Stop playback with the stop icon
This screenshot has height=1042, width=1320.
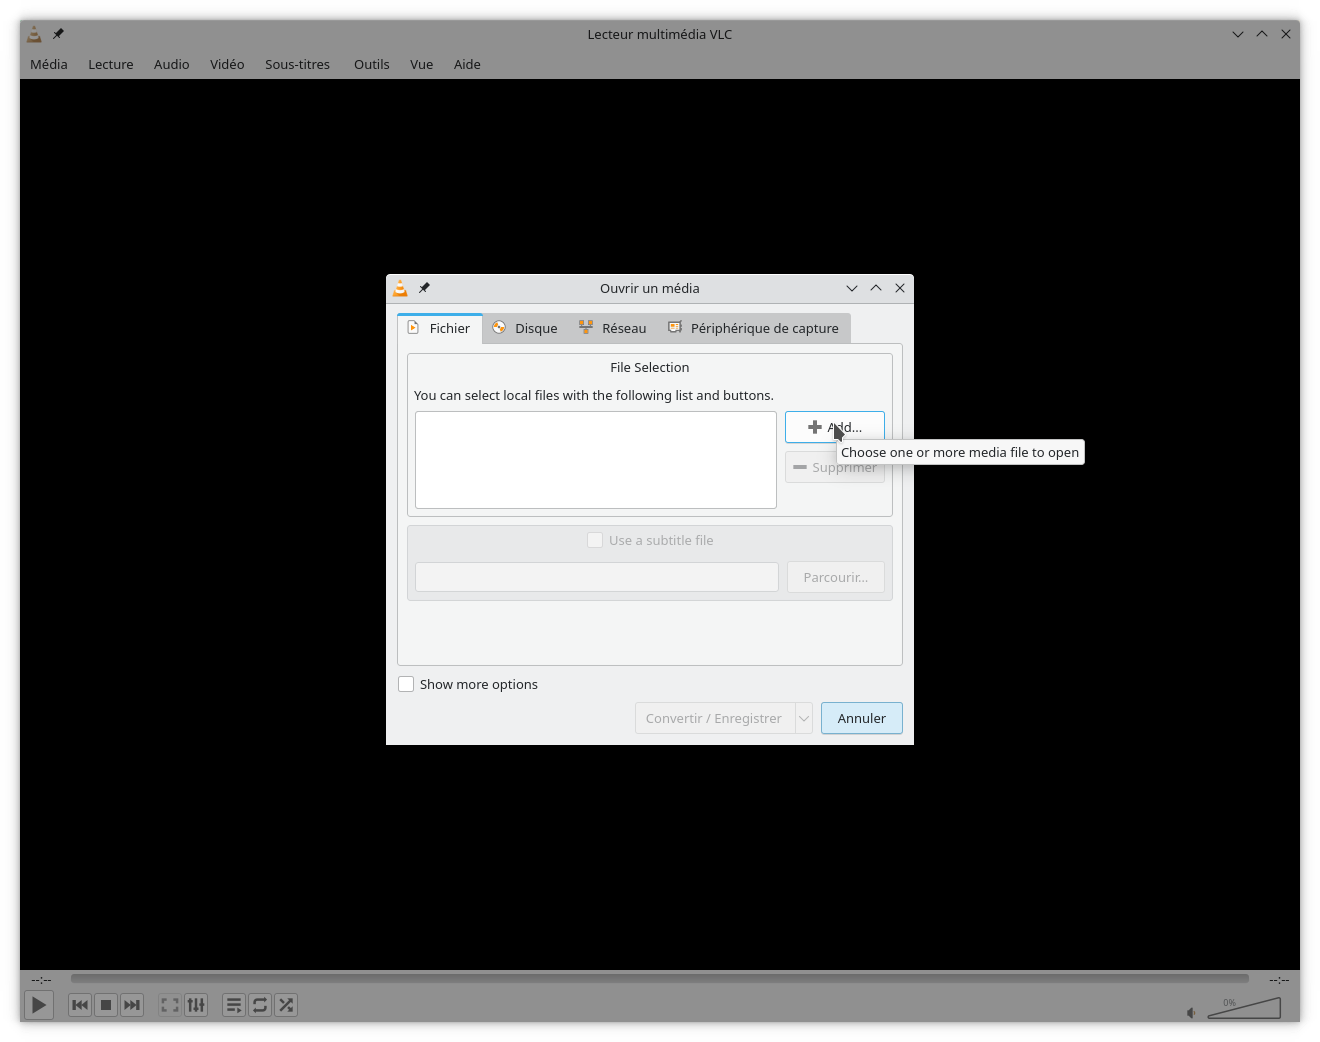[x=106, y=1005]
